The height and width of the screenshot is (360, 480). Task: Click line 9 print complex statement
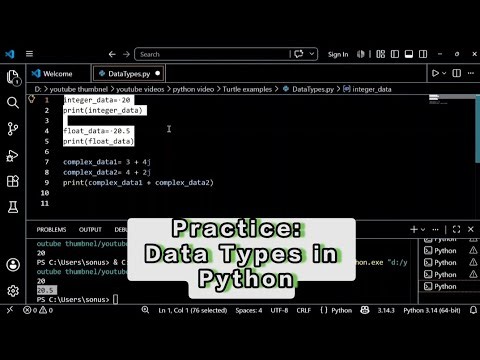pyautogui.click(x=138, y=183)
